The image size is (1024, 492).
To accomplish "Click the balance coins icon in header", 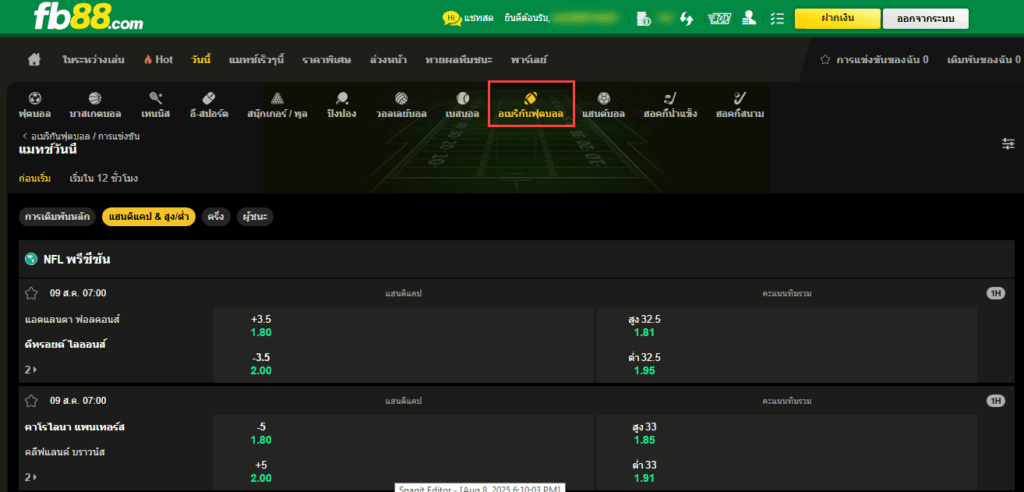I will 644,18.
